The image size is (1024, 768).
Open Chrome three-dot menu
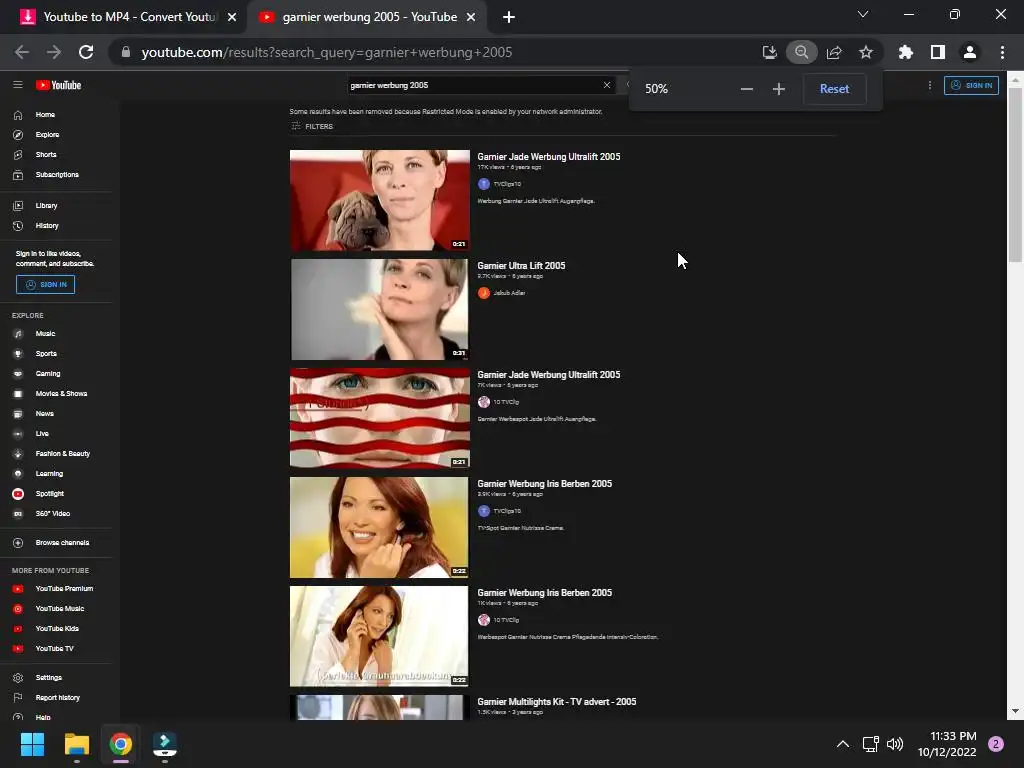(x=1002, y=52)
